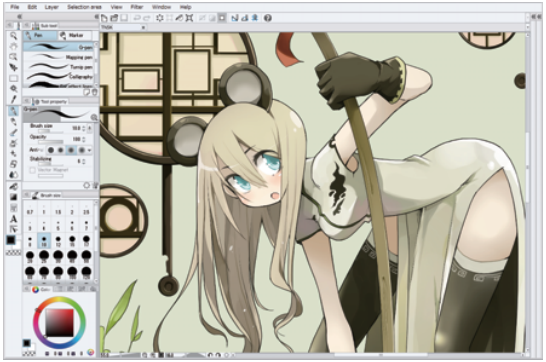Collapse the left tool palette dock
Viewport: 546px width, 362px height.
pyautogui.click(x=20, y=16)
